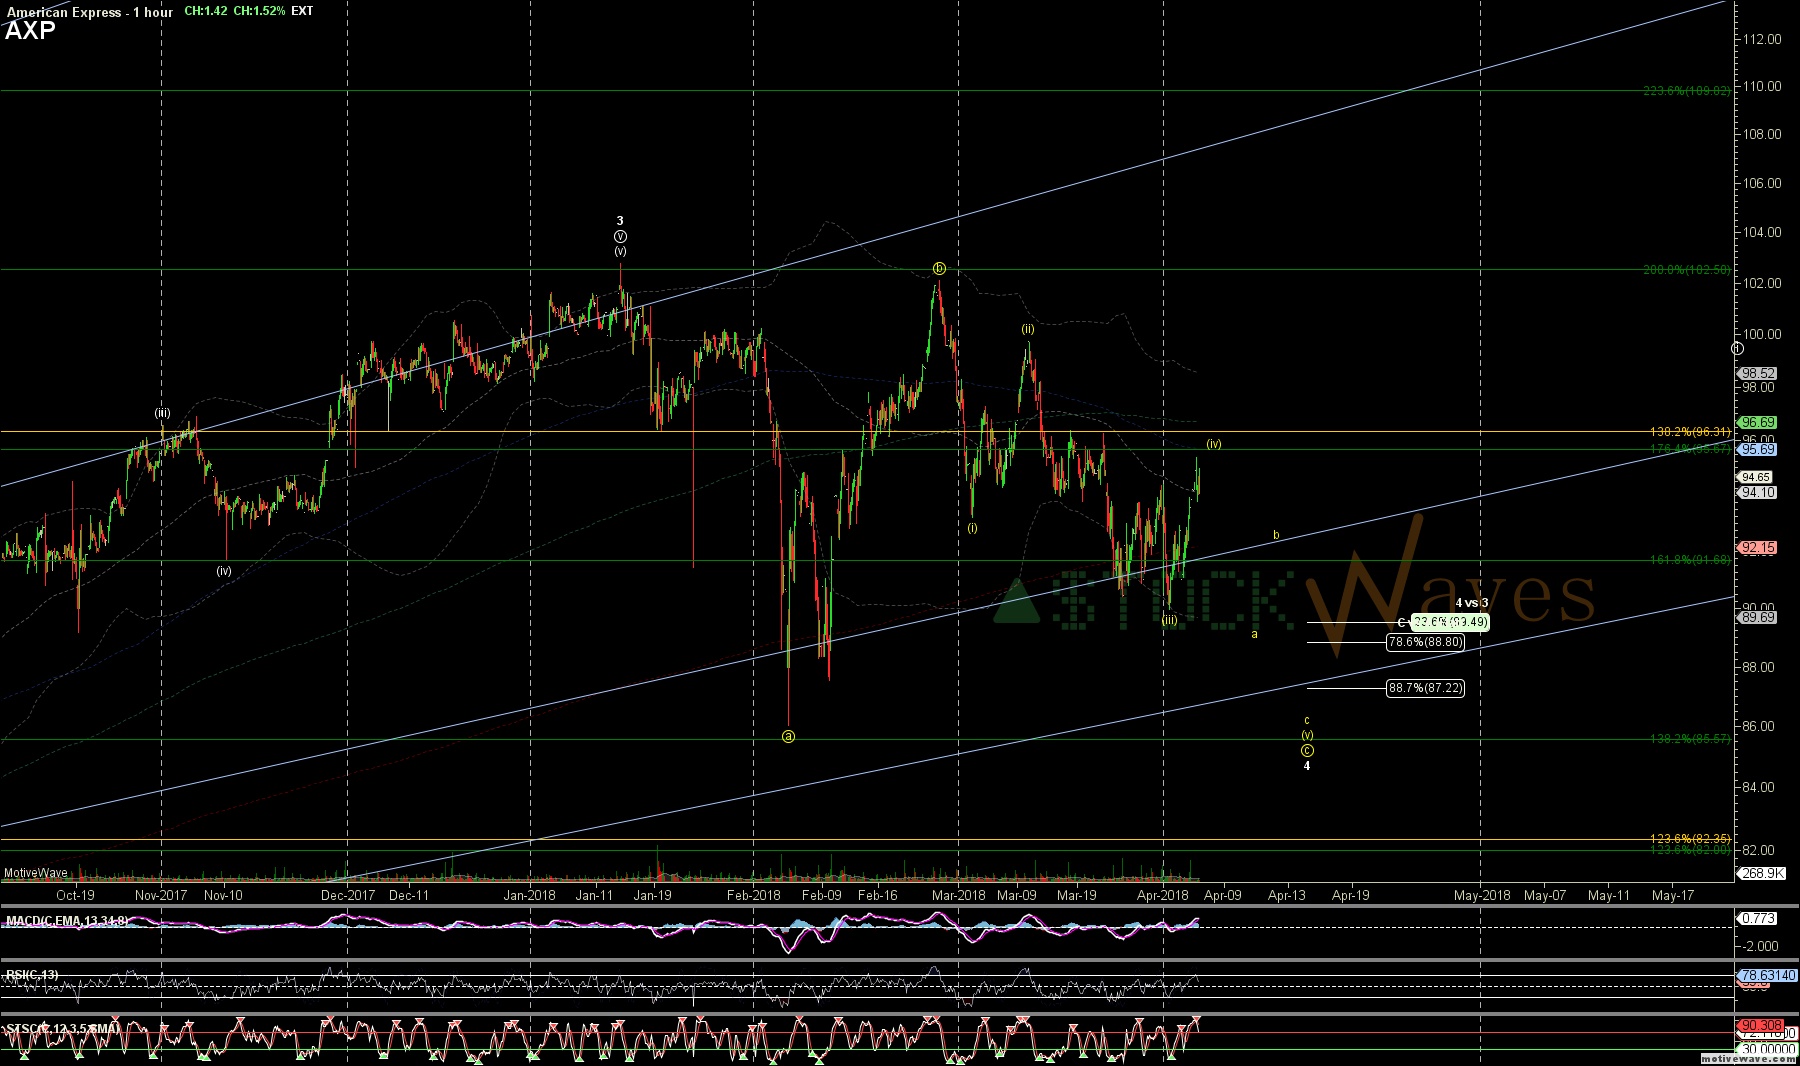Click the 268.9K volume tag
The height and width of the screenshot is (1066, 1800).
pyautogui.click(x=1763, y=873)
